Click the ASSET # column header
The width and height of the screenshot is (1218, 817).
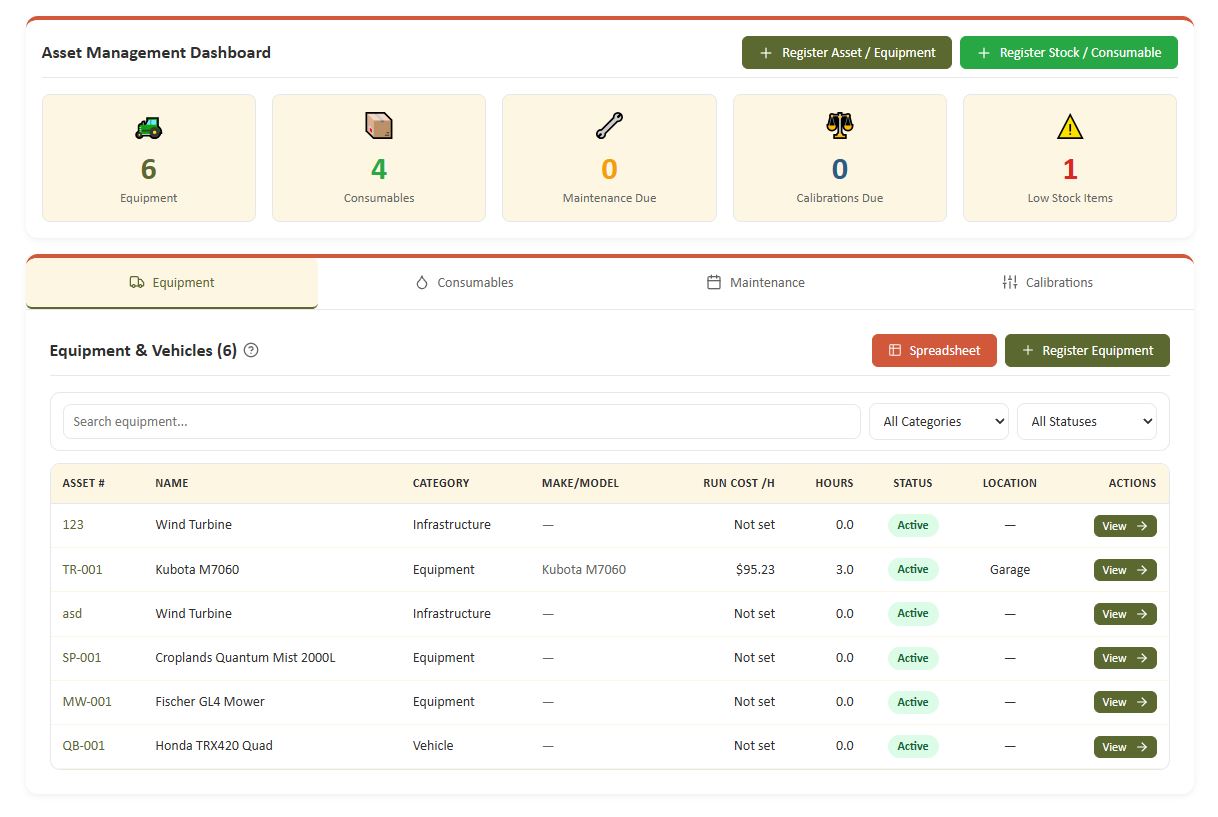[83, 483]
